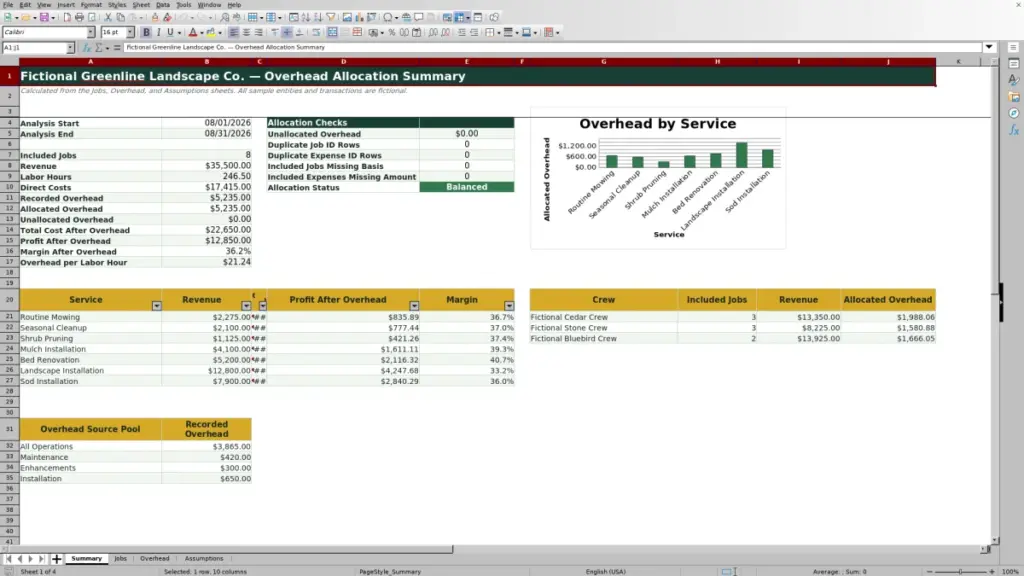
Task: Open the Borders dropdown arrow
Action: (499, 32)
